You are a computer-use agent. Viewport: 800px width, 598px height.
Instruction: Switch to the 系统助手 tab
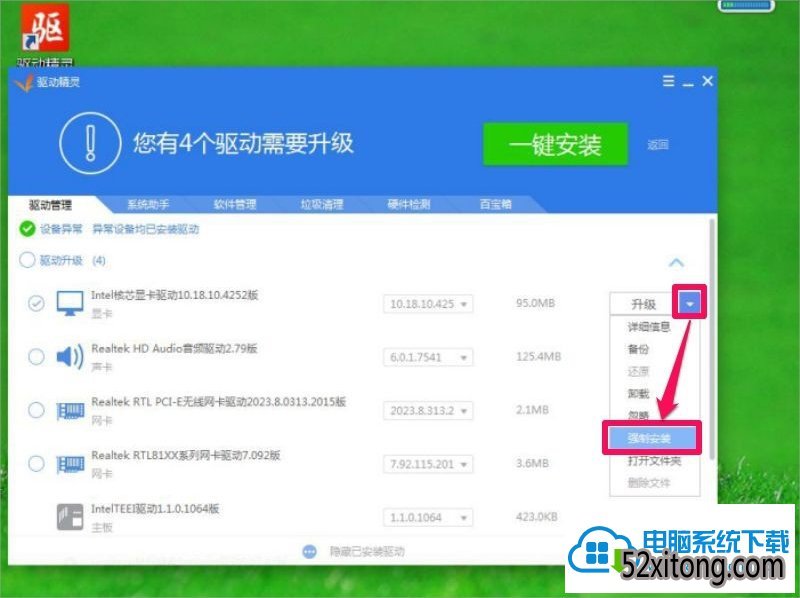click(148, 205)
